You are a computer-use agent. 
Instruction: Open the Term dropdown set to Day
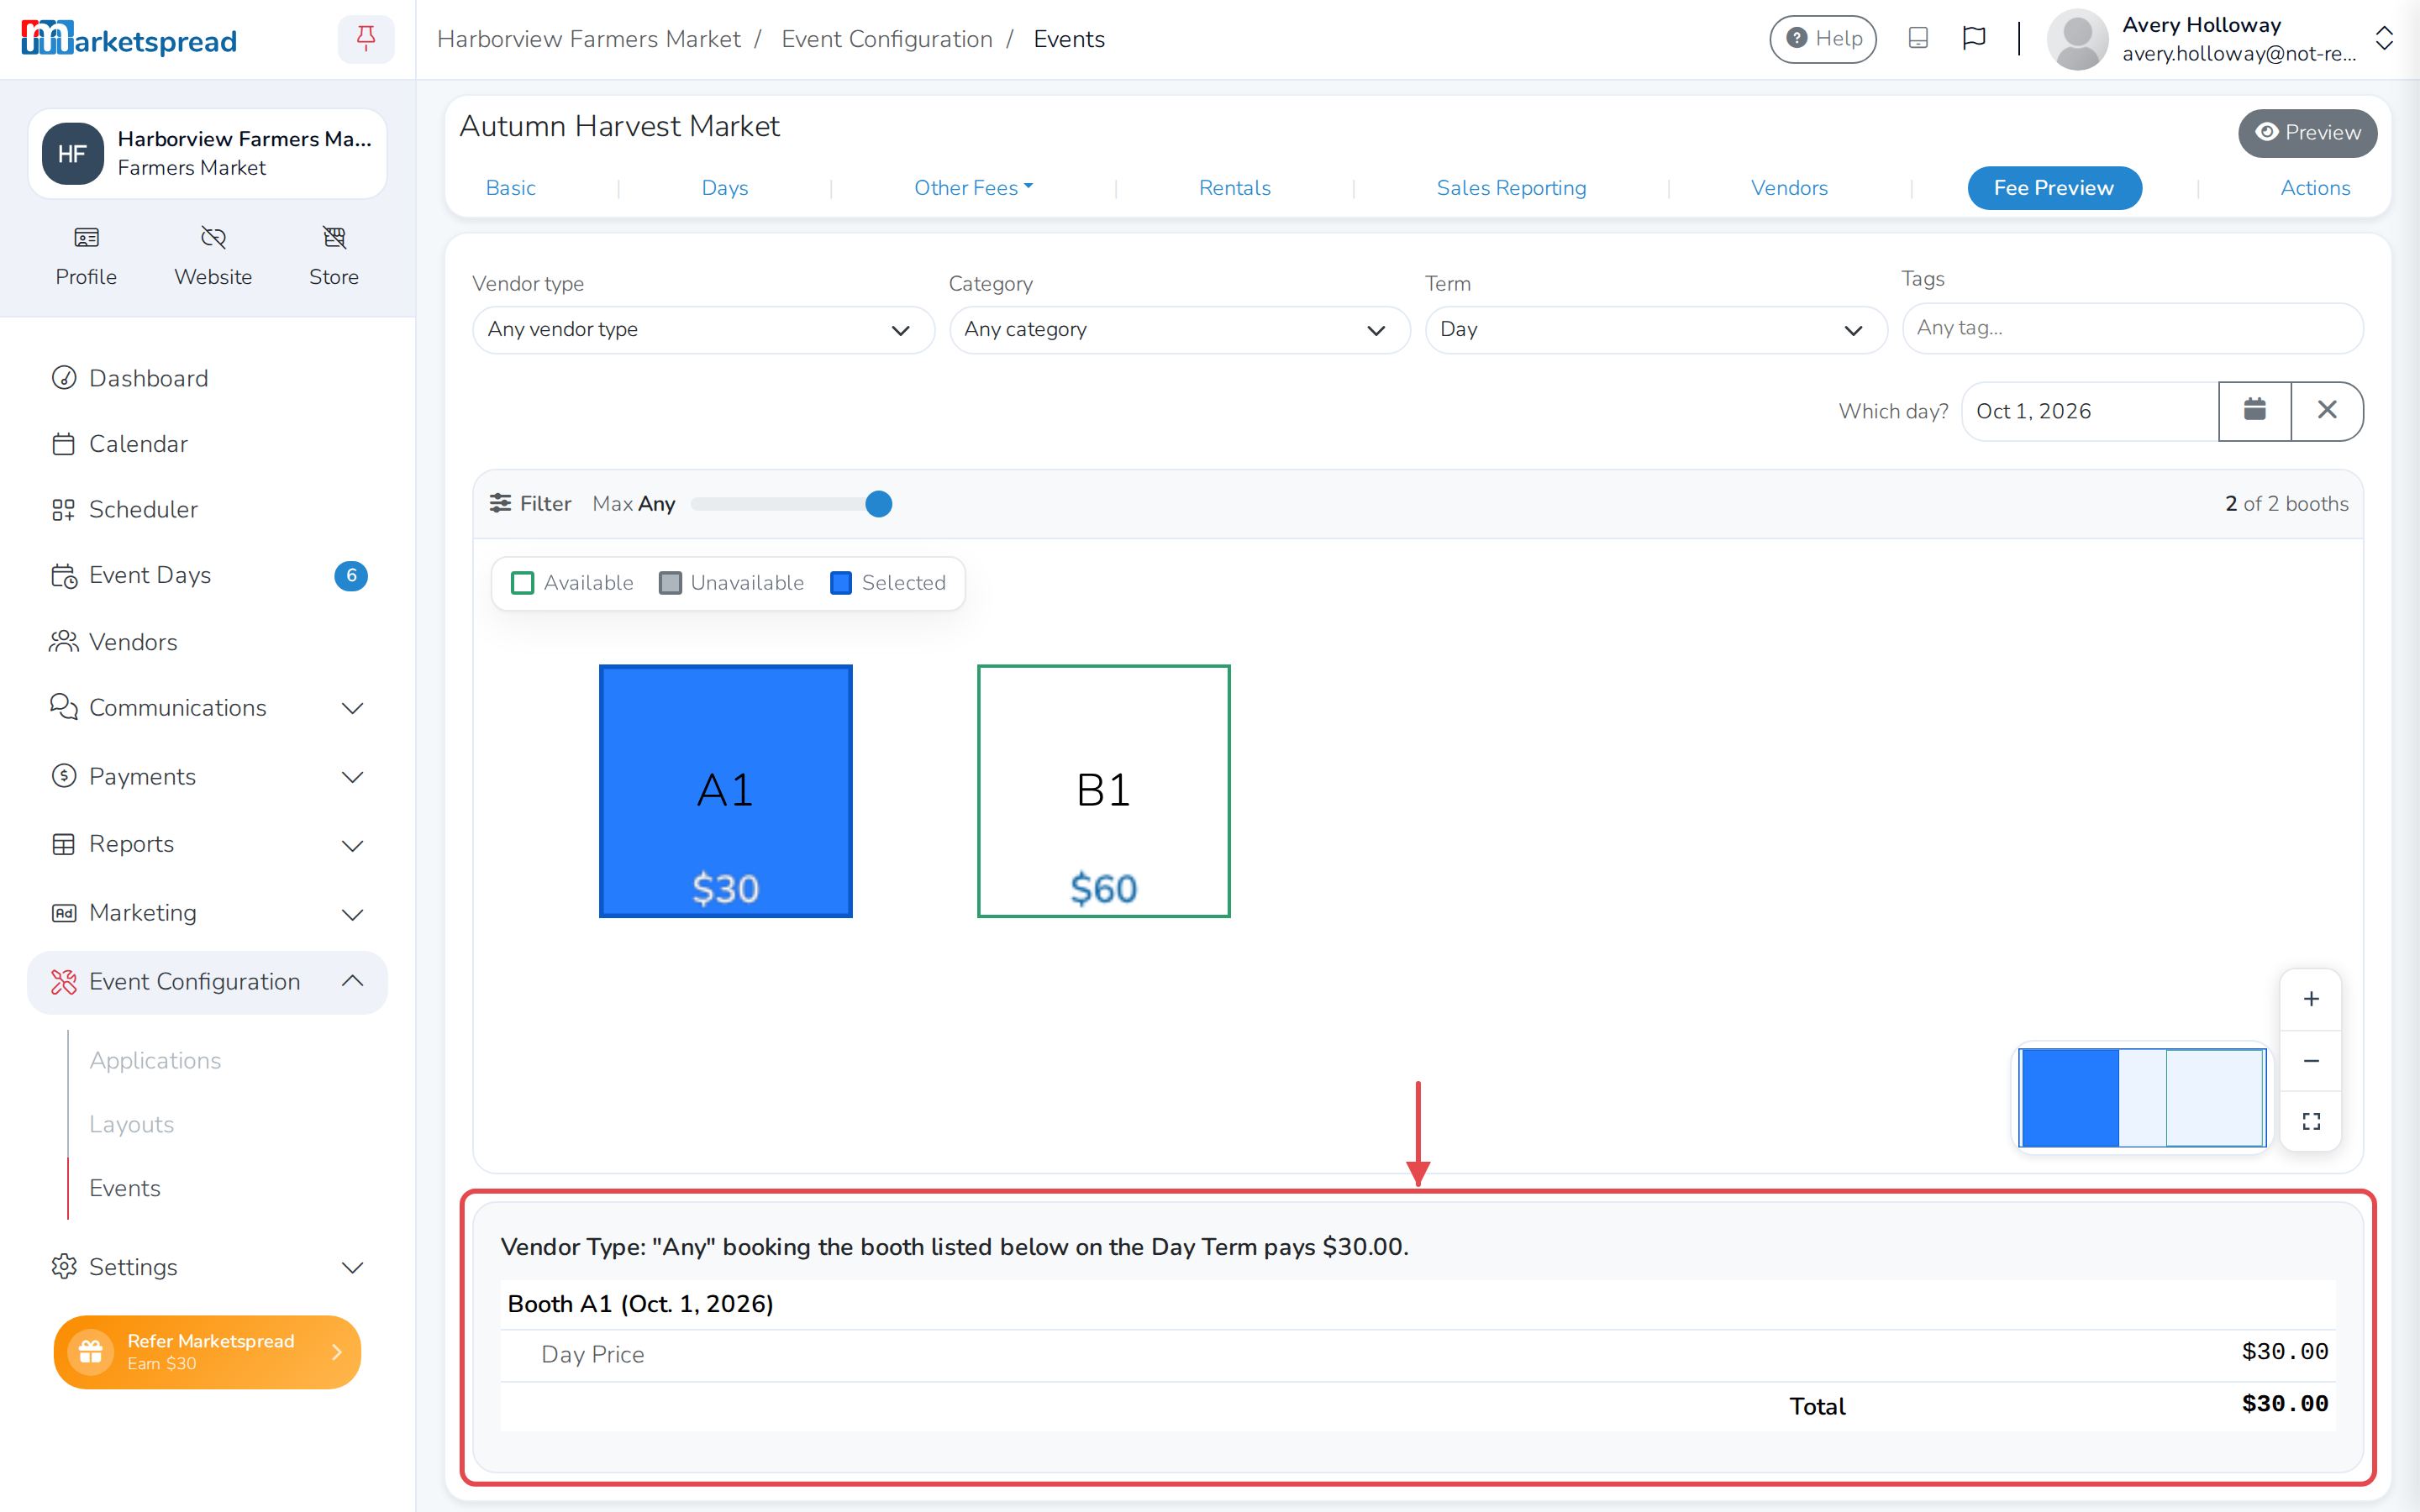(x=1656, y=329)
